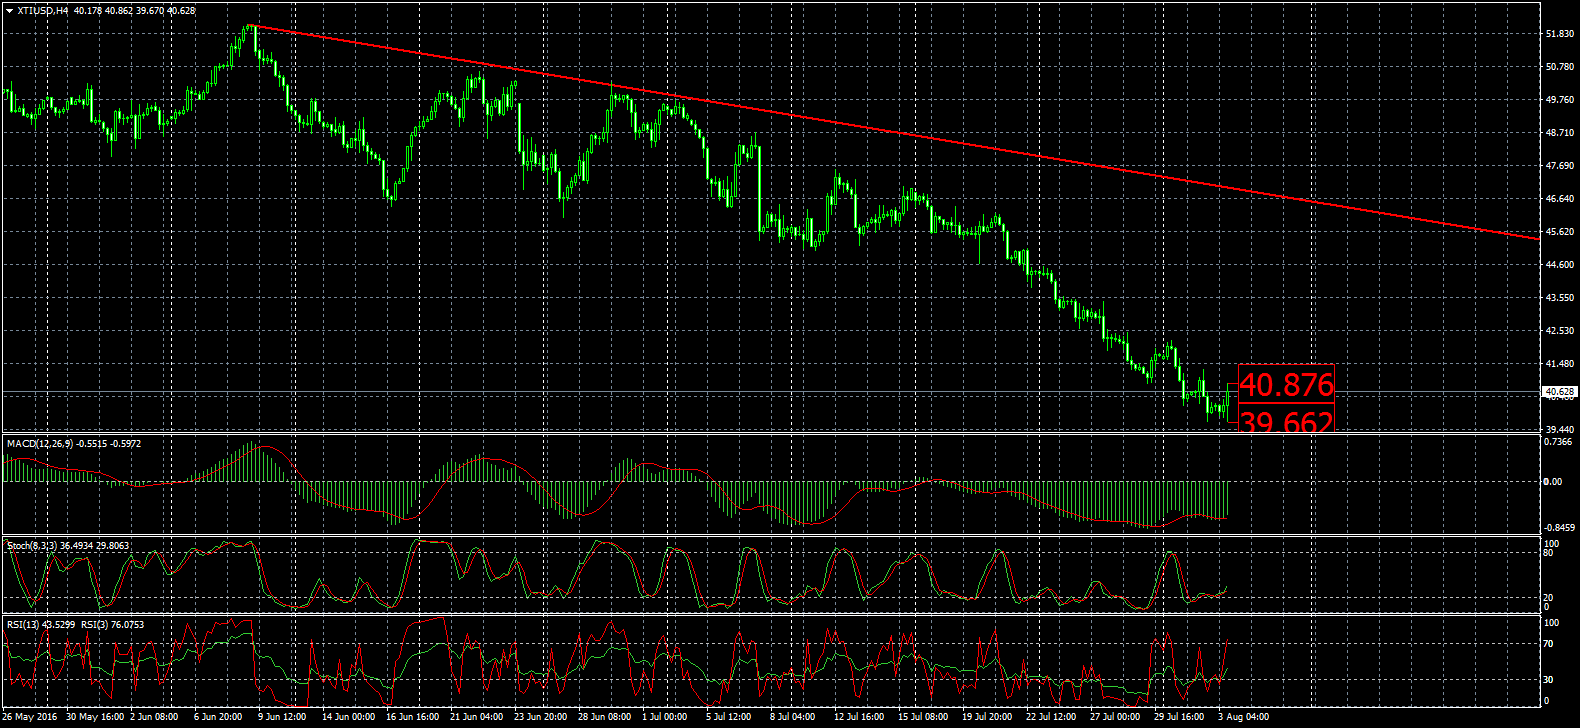
Task: Click the 0.7366 MACD scale value
Action: [x=1560, y=441]
